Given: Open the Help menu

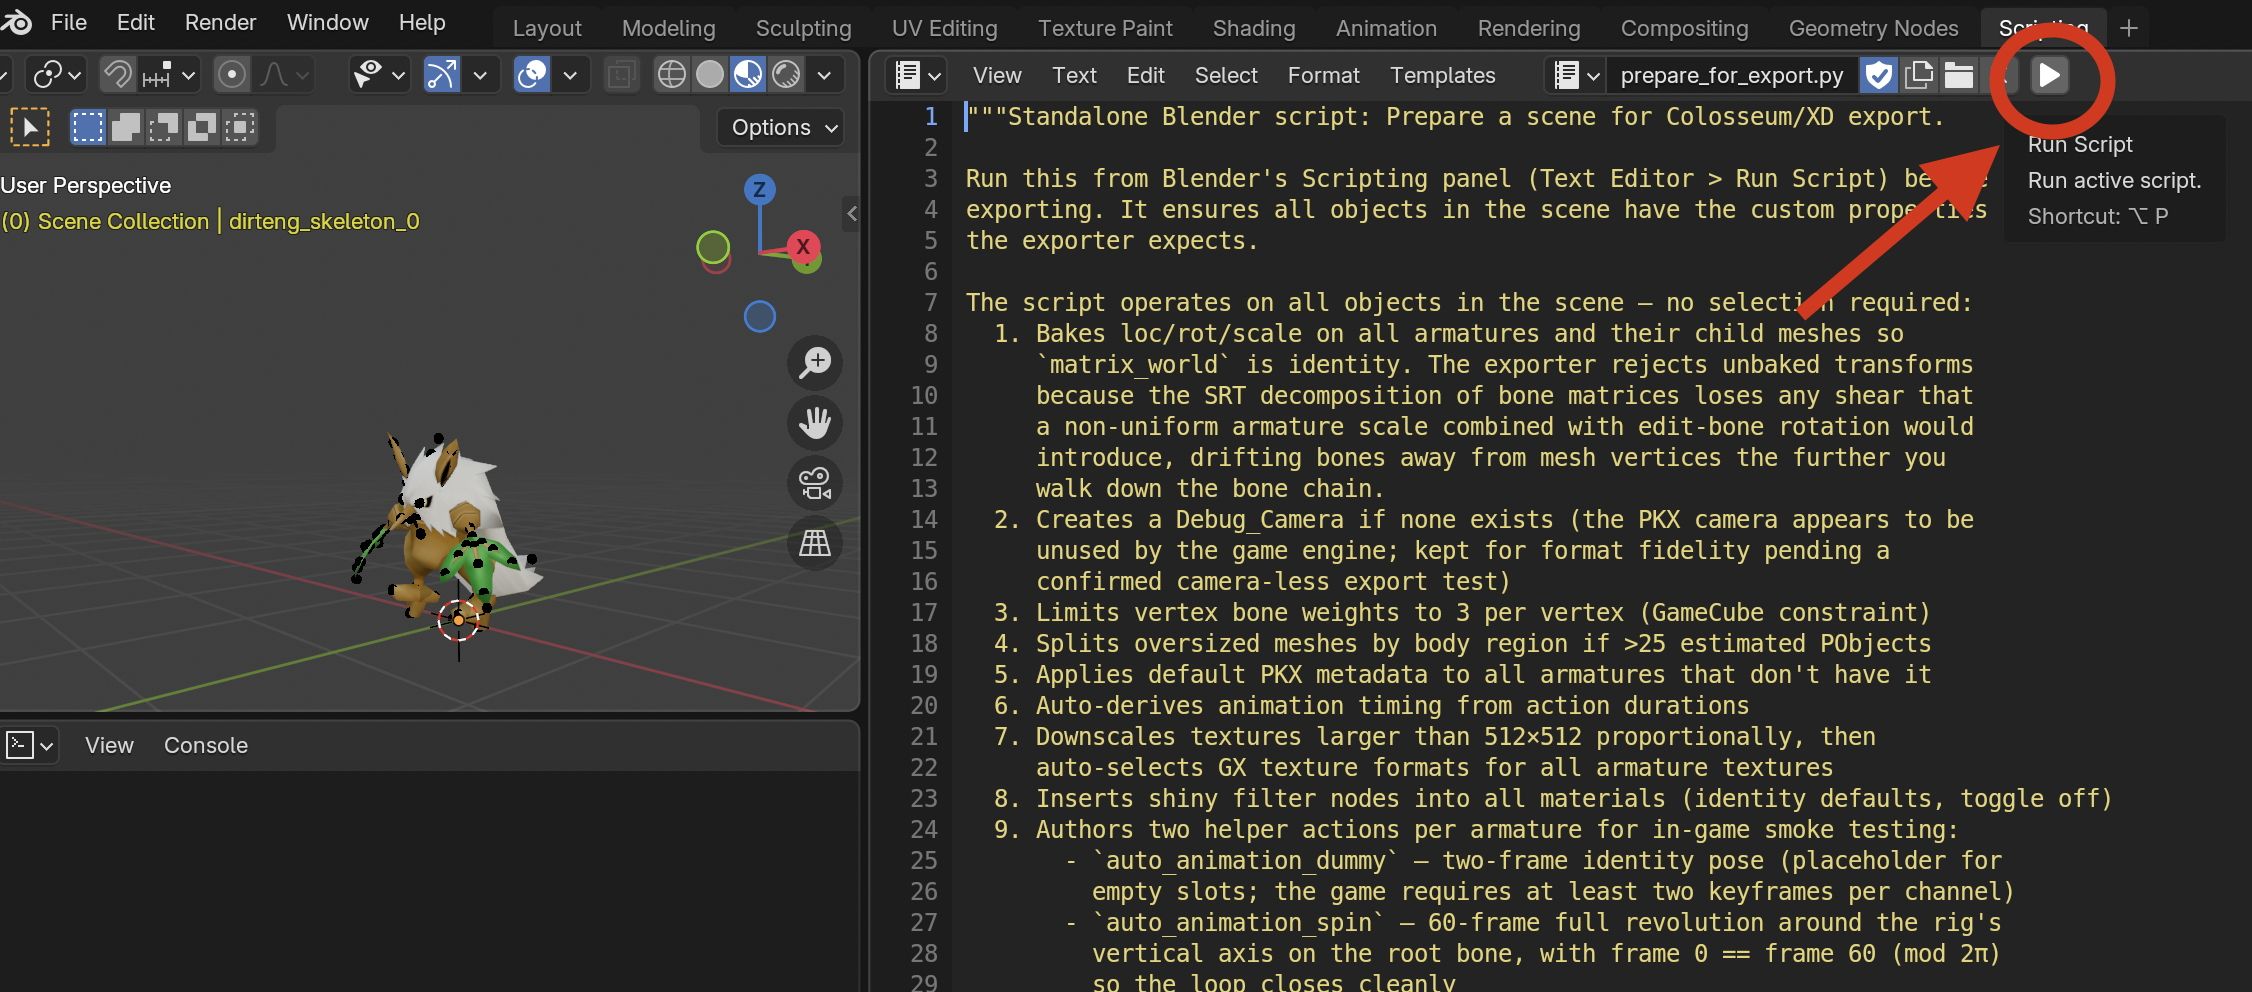Looking at the screenshot, I should 422,22.
